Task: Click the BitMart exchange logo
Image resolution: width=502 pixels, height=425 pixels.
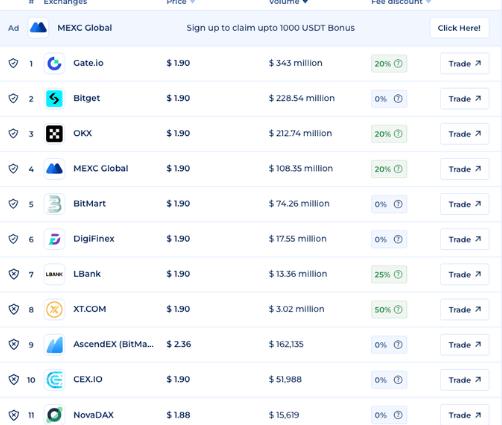Action: 54,204
